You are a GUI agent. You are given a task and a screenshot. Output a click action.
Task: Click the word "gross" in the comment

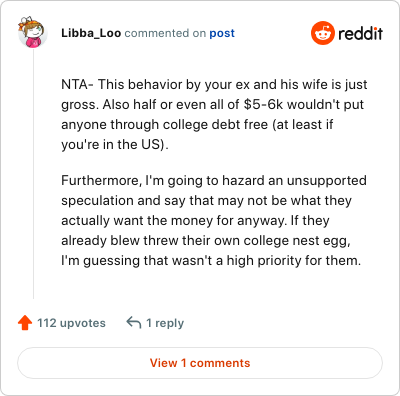[80, 105]
